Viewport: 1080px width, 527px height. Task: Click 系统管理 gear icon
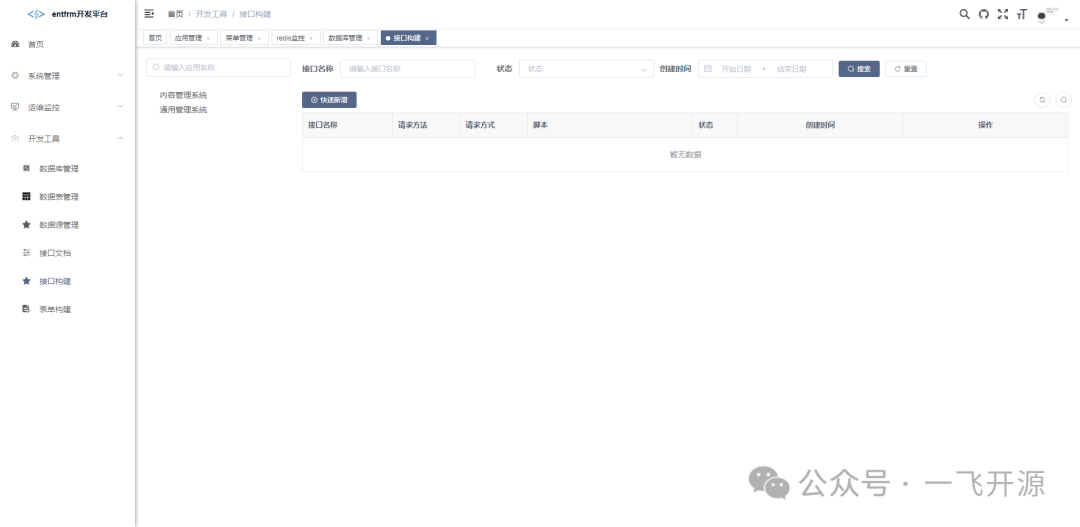(x=15, y=75)
